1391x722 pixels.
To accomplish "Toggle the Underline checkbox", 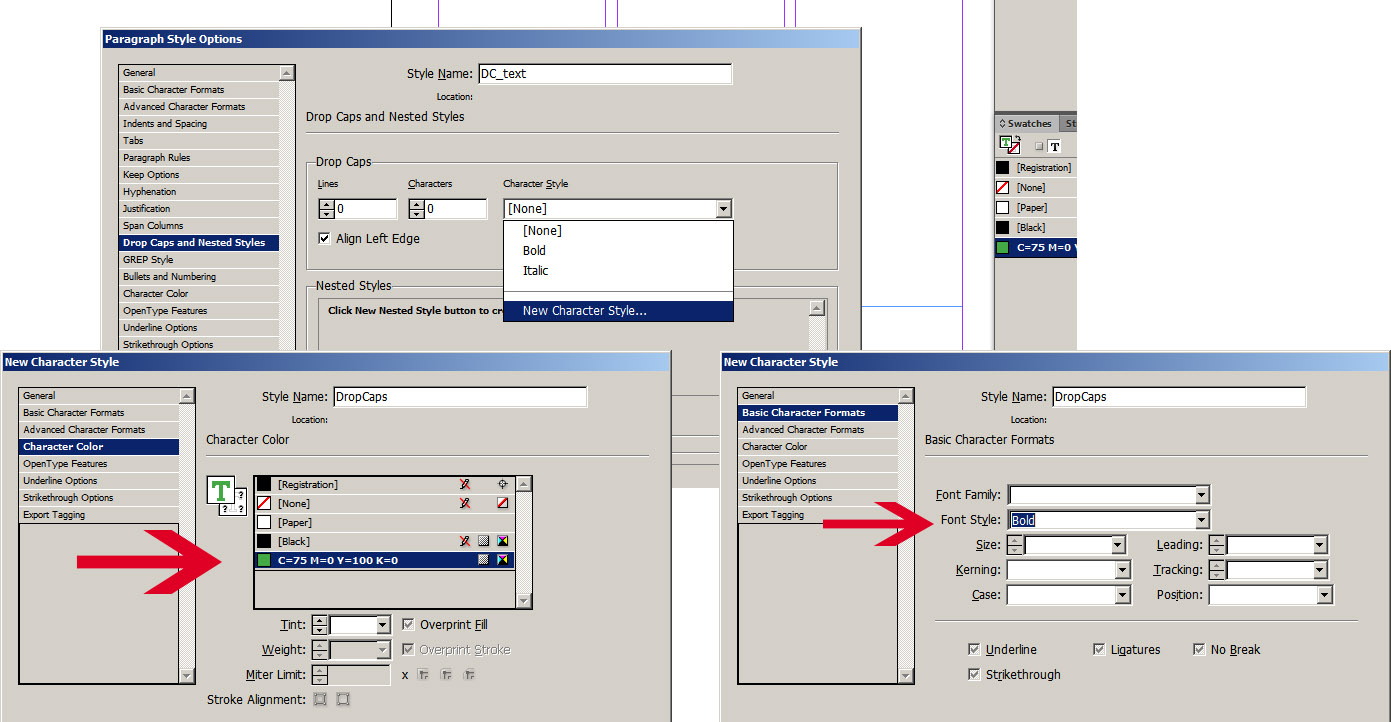I will tap(975, 649).
